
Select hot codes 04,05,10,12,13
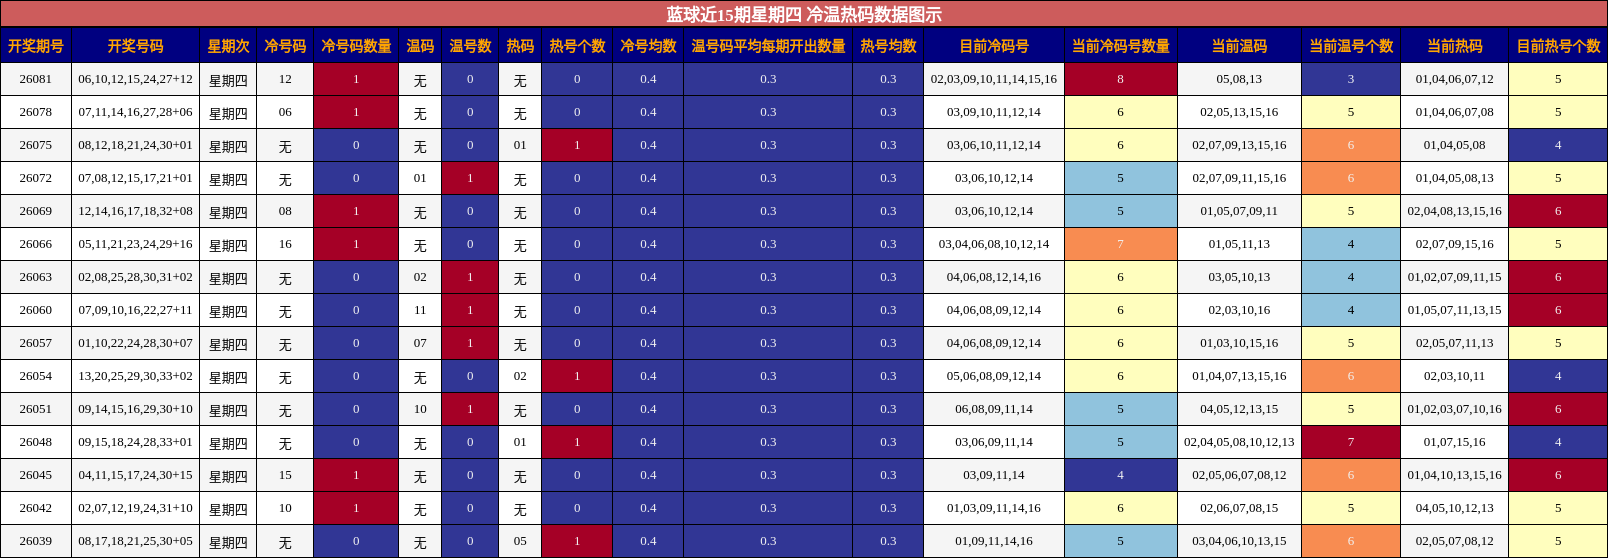pos(1454,508)
